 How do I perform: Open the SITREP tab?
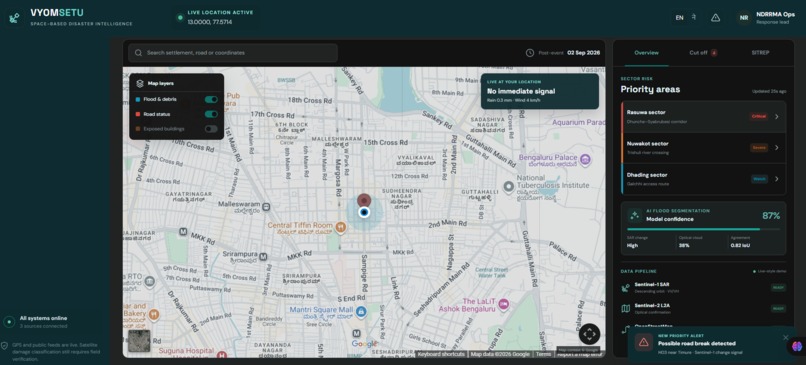coord(760,53)
